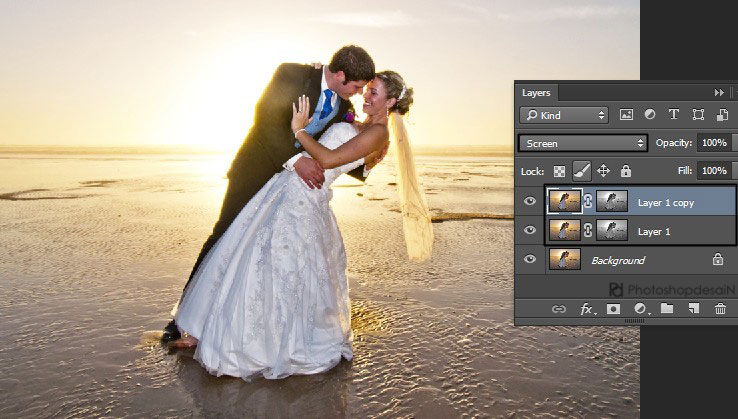Viewport: 738px width, 419px height.
Task: Click the shape layer filter icon
Action: coord(698,115)
